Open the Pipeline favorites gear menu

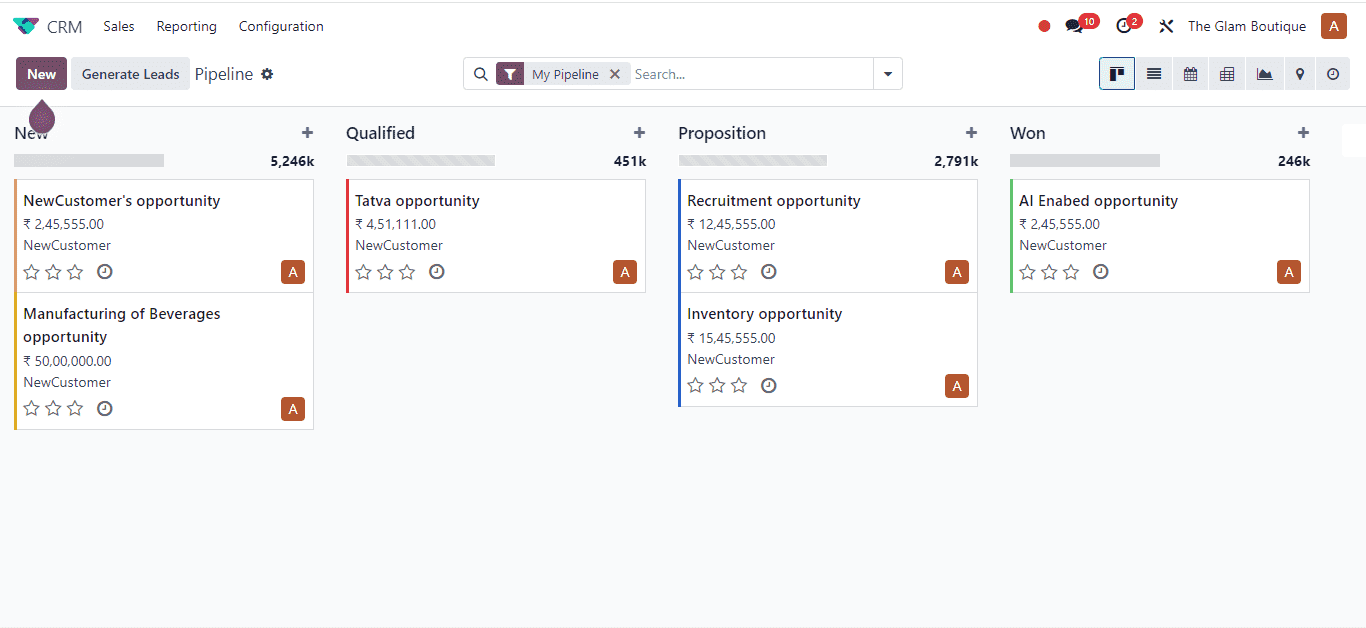coord(266,73)
